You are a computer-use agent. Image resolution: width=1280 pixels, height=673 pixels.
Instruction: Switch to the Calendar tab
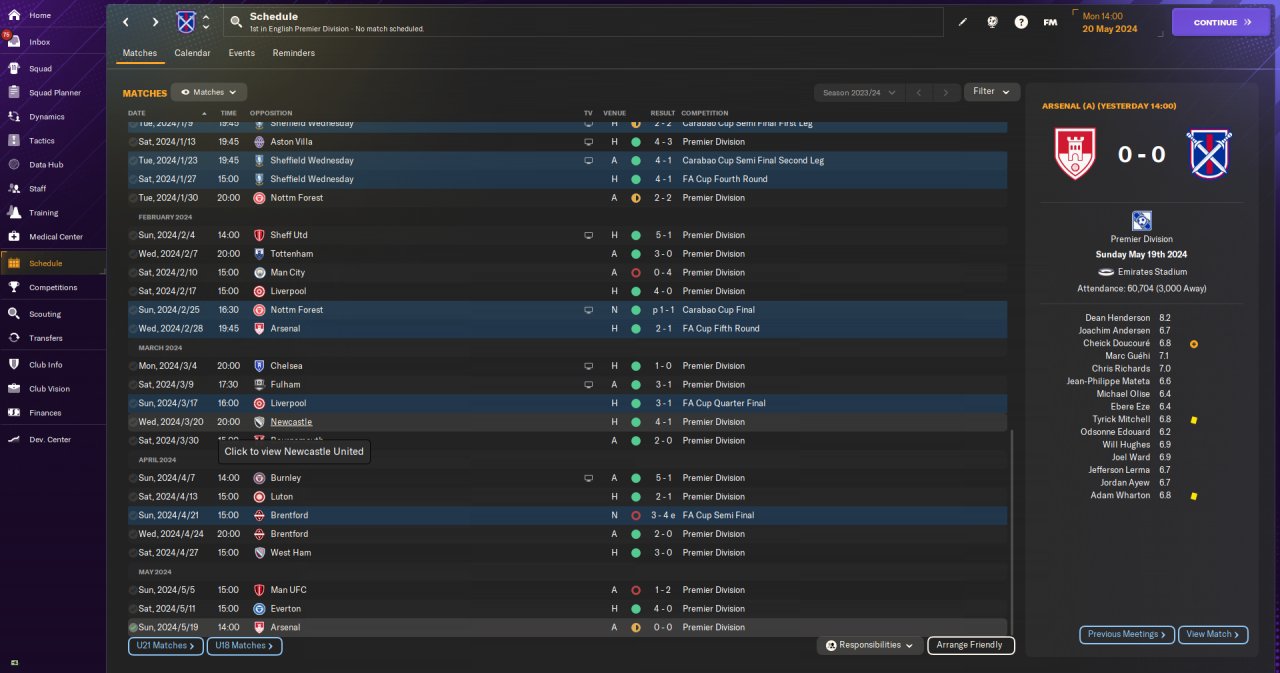(192, 53)
